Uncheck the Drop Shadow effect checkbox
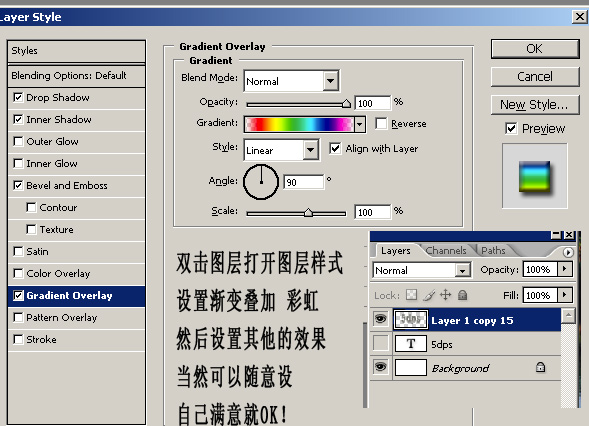 click(x=18, y=97)
